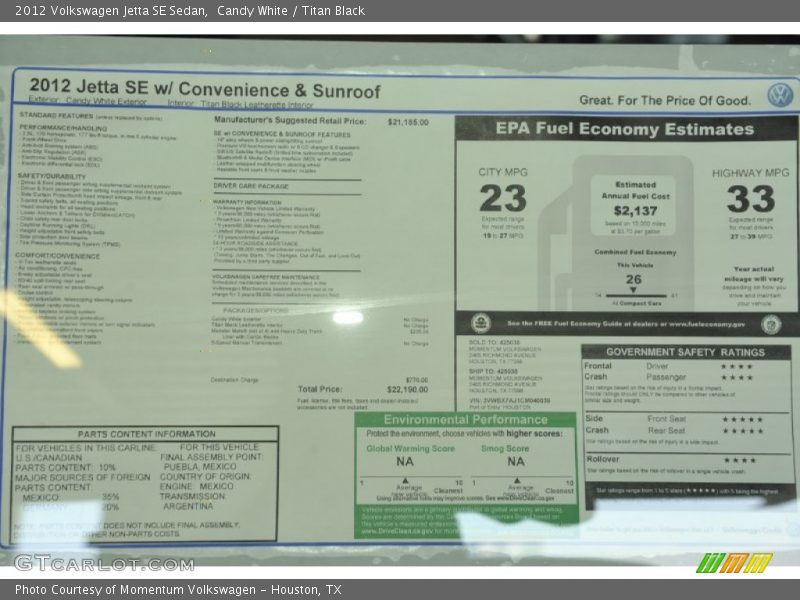Click the Parts Content Information box title

click(x=146, y=434)
